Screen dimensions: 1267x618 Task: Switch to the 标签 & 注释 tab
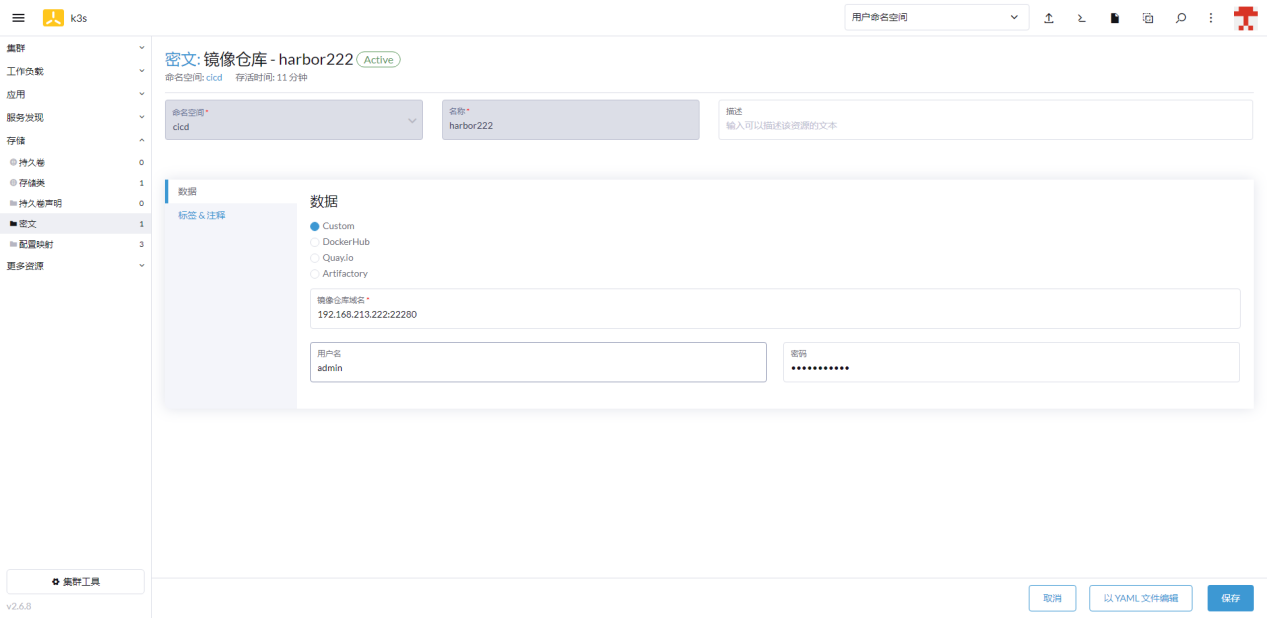202,215
